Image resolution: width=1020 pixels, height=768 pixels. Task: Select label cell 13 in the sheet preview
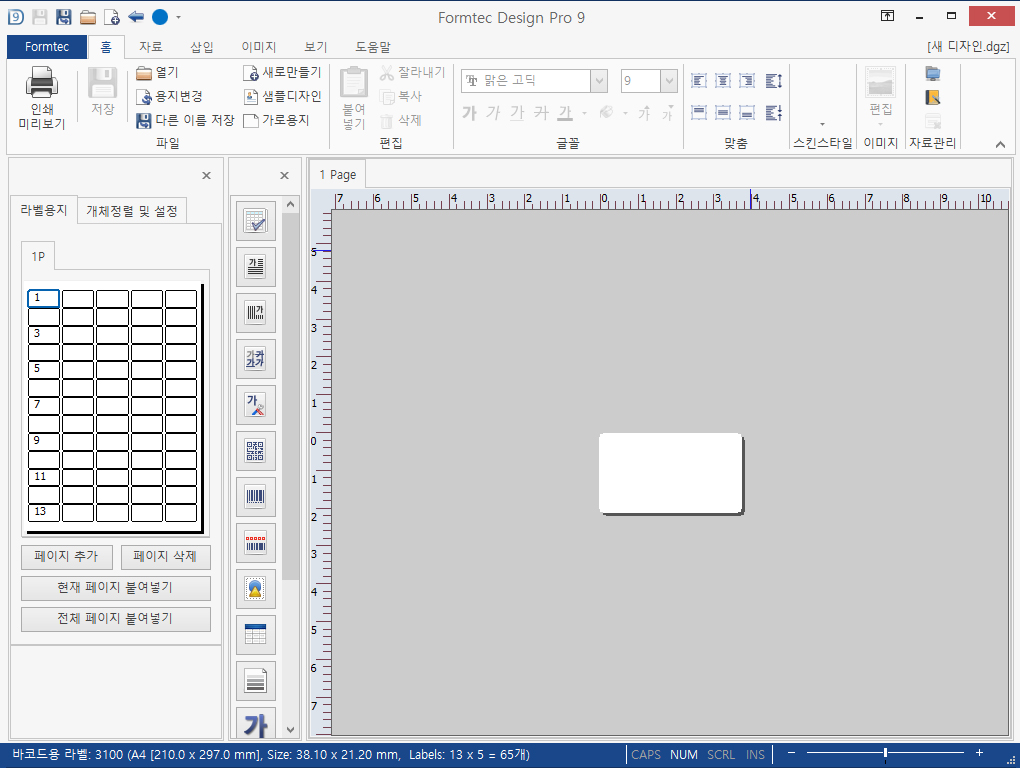click(44, 512)
